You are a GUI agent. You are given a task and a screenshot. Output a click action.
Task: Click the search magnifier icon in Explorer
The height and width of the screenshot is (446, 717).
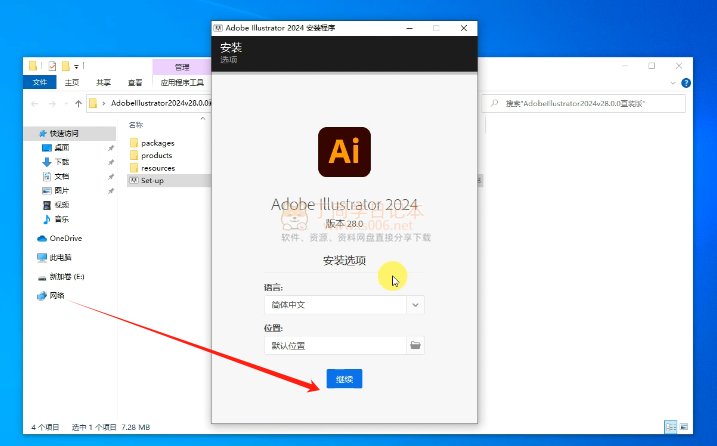pos(494,103)
